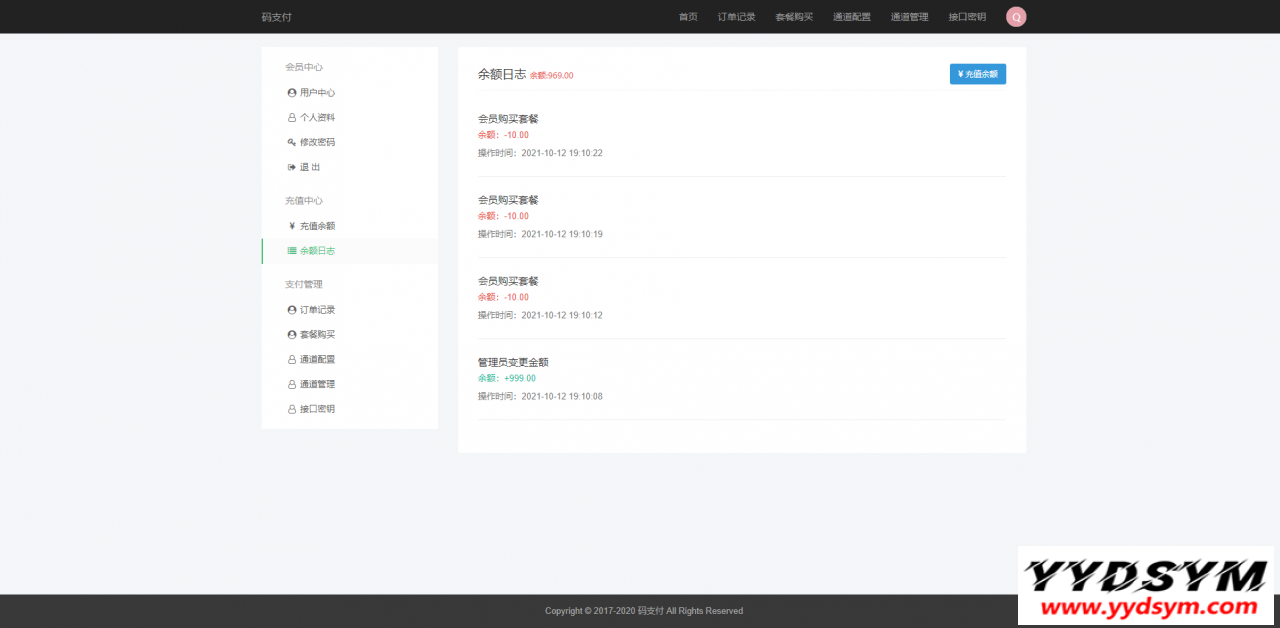Click the 码支付 brand logo link
The height and width of the screenshot is (628, 1280).
point(276,17)
